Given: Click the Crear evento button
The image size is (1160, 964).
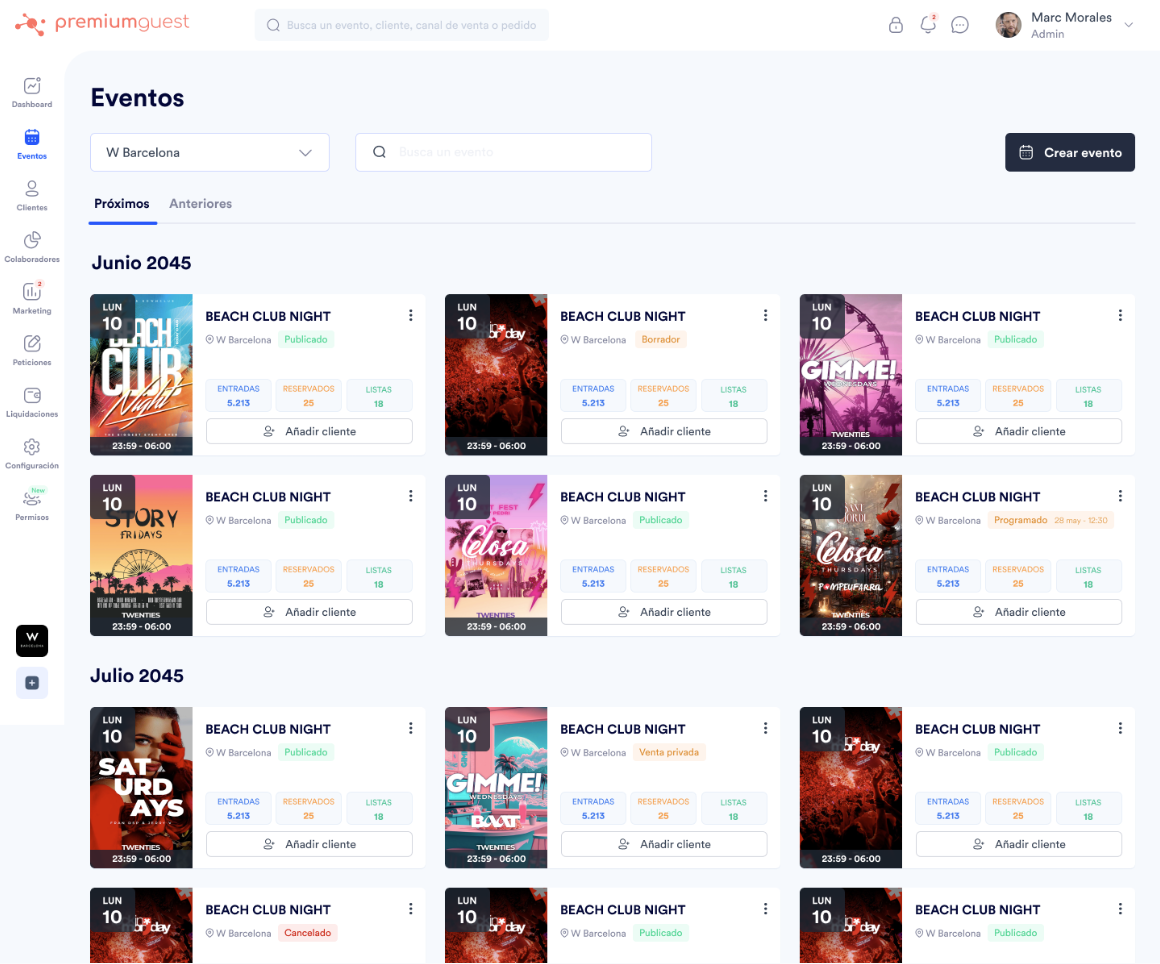Looking at the screenshot, I should point(1070,152).
